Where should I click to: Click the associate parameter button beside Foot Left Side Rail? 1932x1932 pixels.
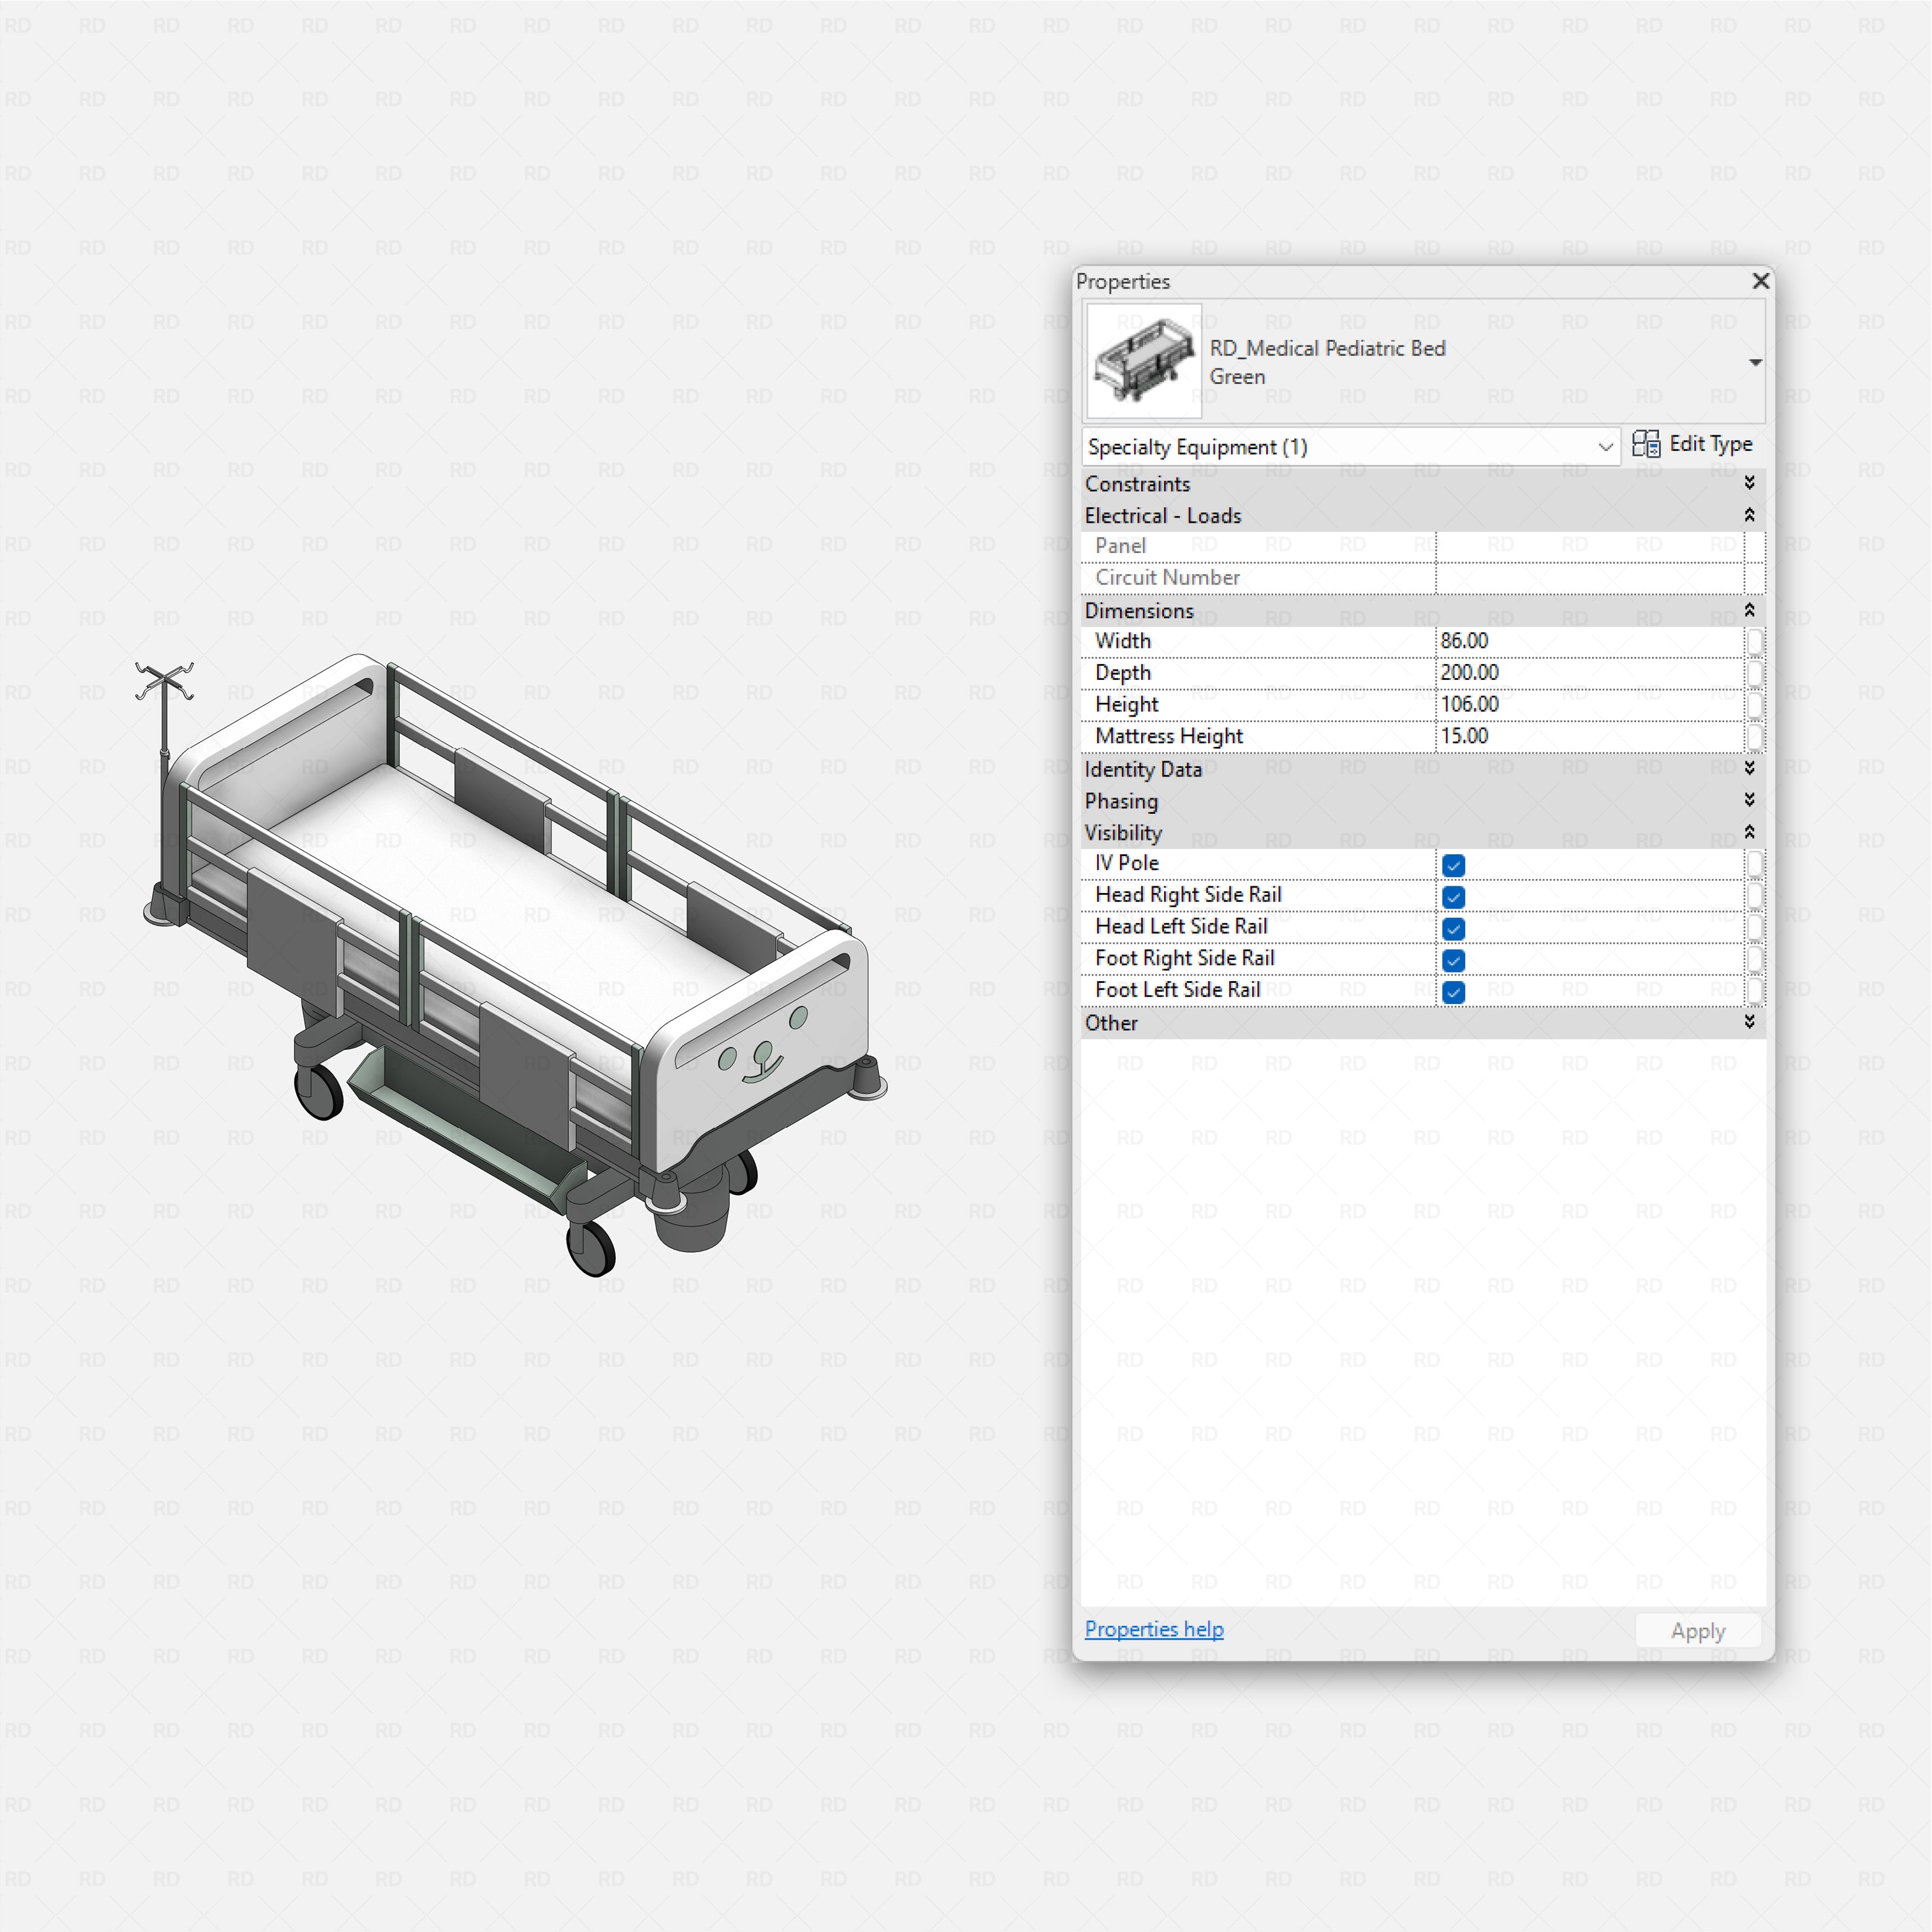tap(1756, 991)
